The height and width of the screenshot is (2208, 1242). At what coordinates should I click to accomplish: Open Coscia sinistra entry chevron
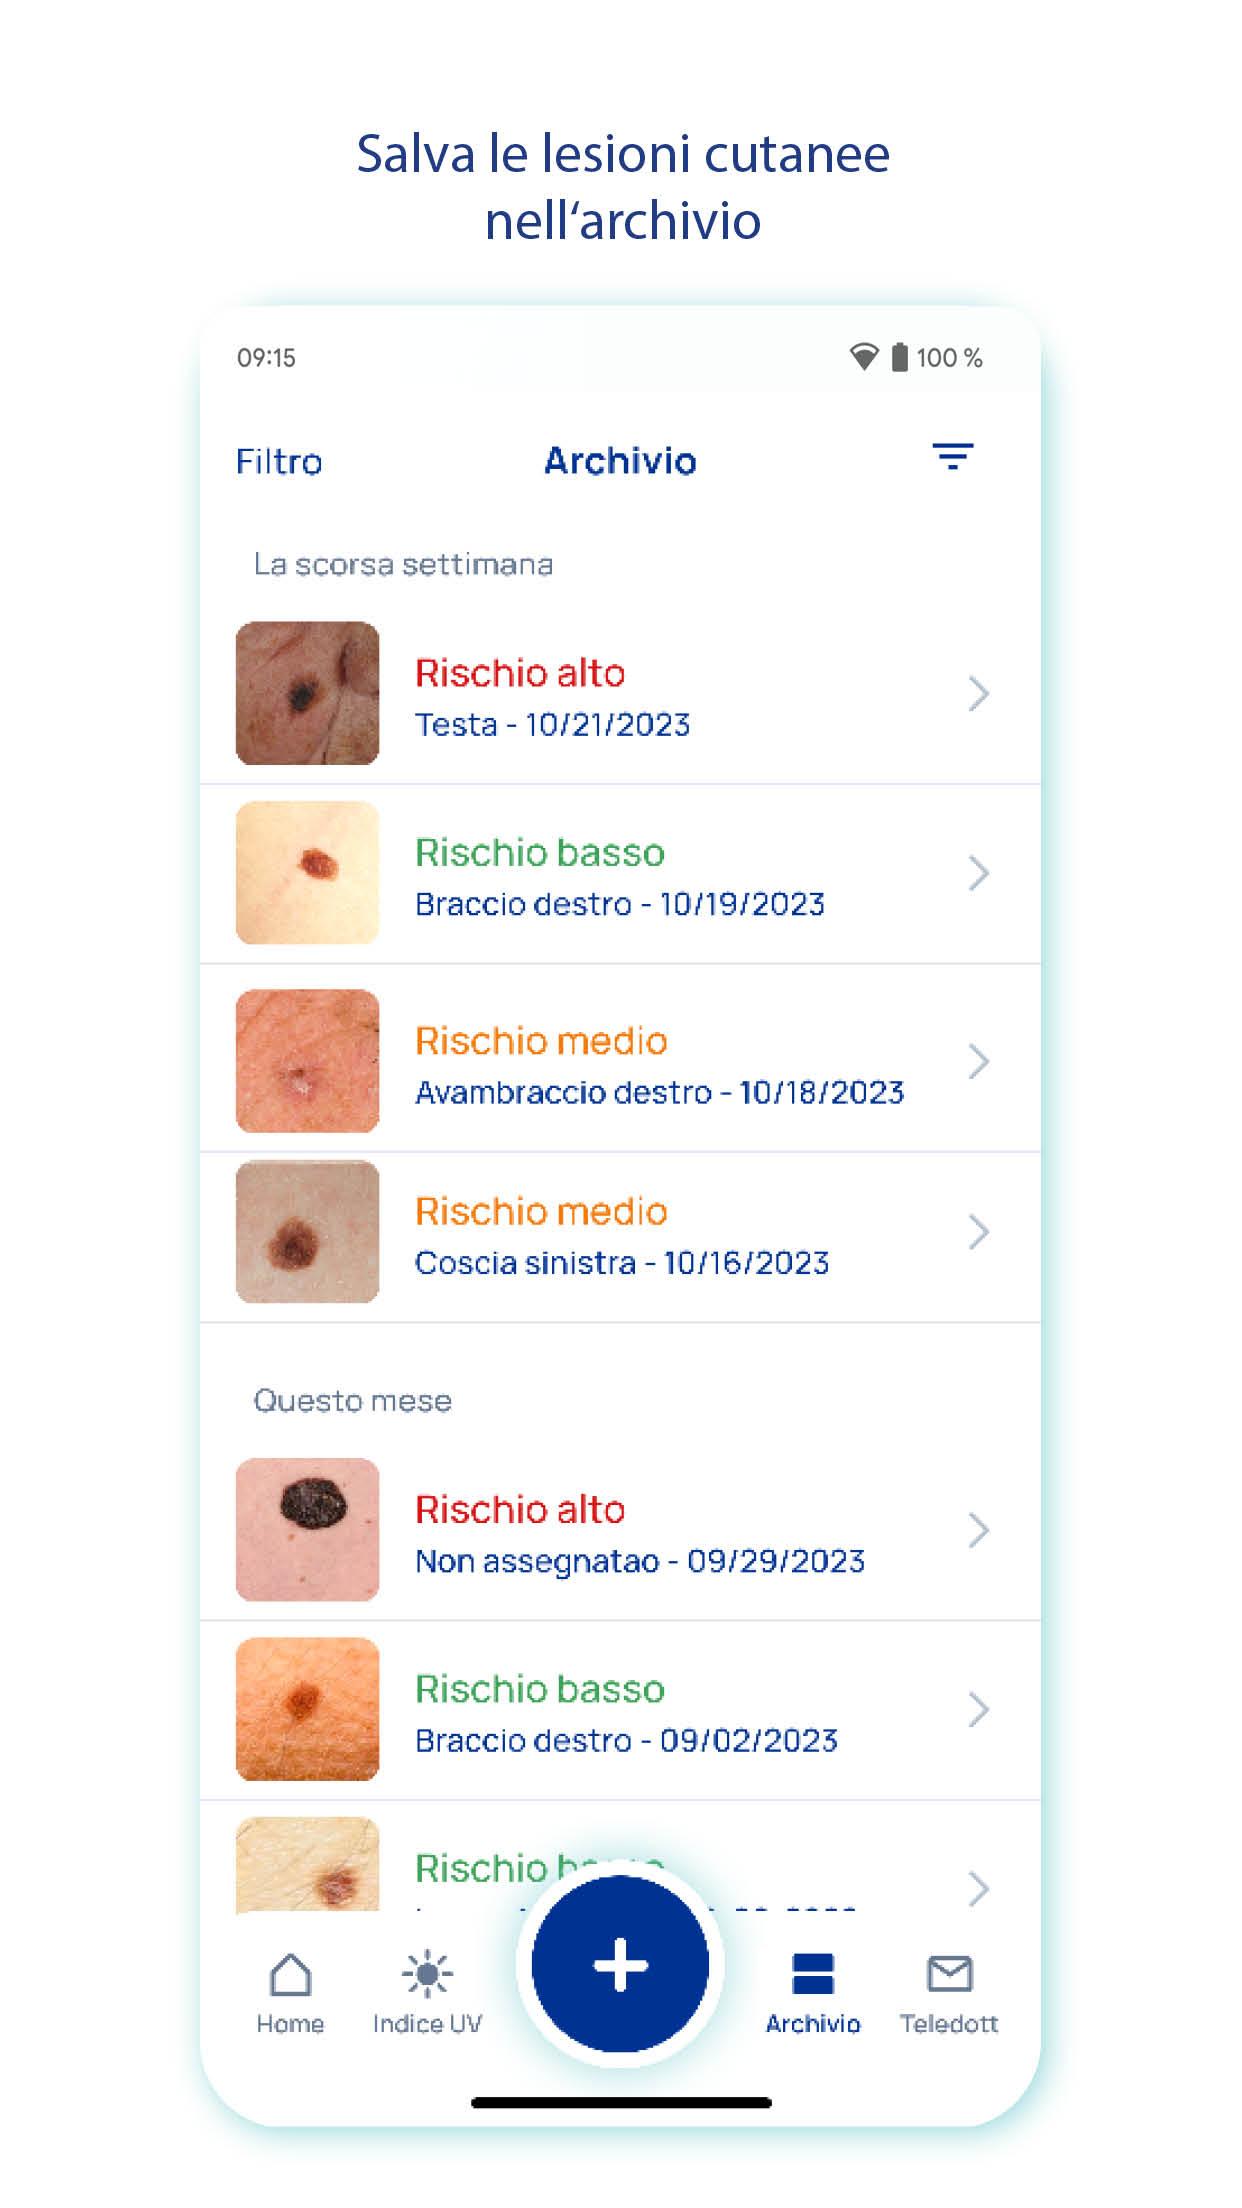pyautogui.click(x=978, y=1232)
